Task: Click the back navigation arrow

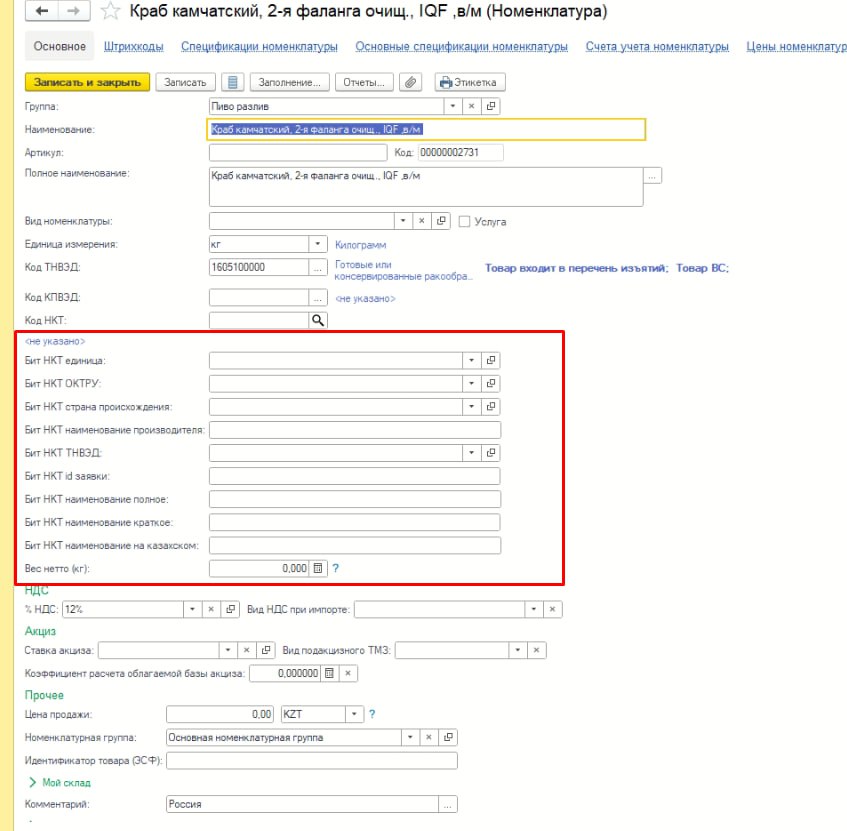Action: coord(41,13)
